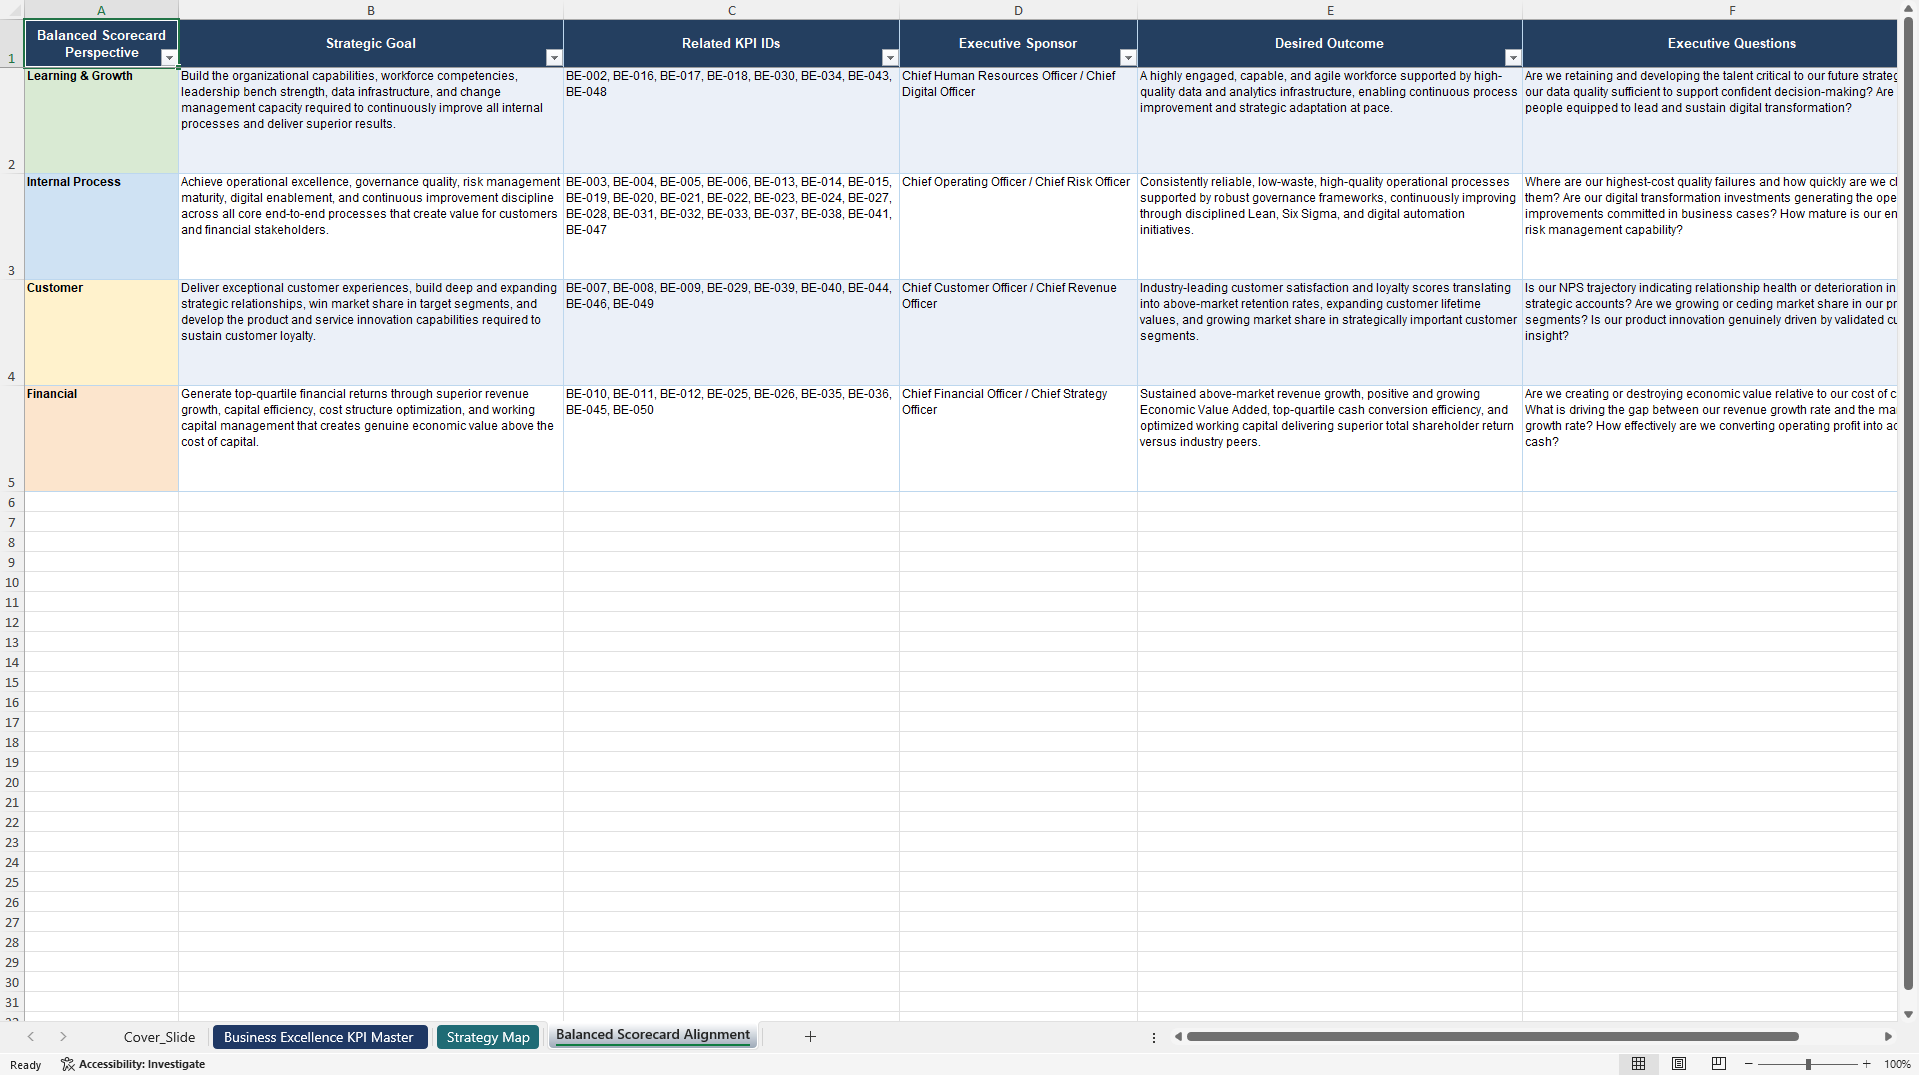
Task: Select the Internal Process cell
Action: (101, 227)
